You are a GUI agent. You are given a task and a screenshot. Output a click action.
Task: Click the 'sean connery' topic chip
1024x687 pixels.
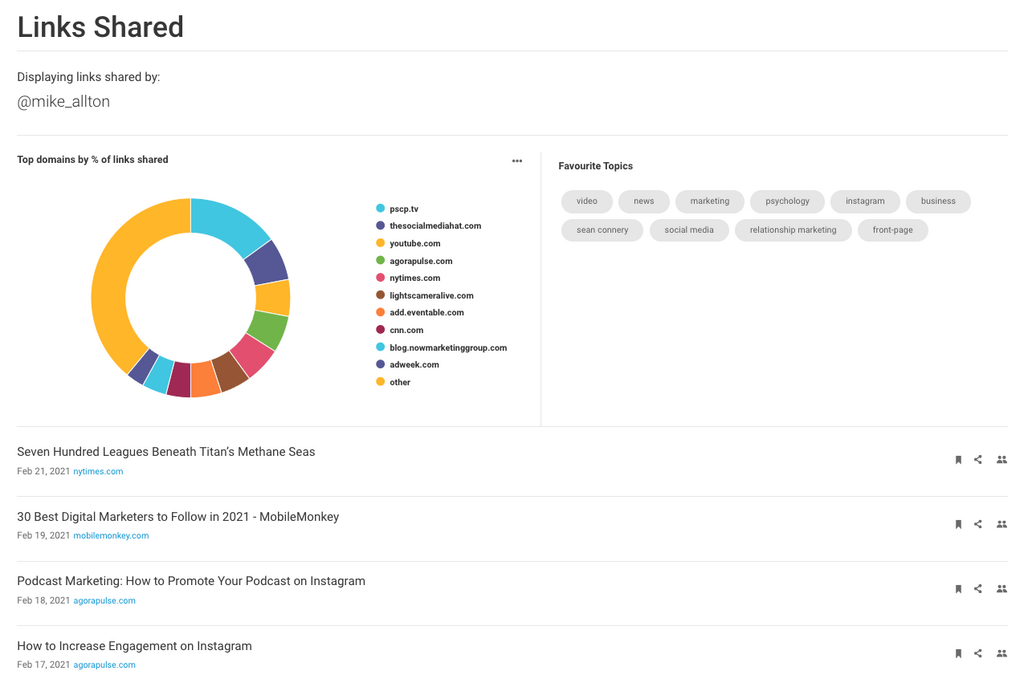[x=602, y=230]
